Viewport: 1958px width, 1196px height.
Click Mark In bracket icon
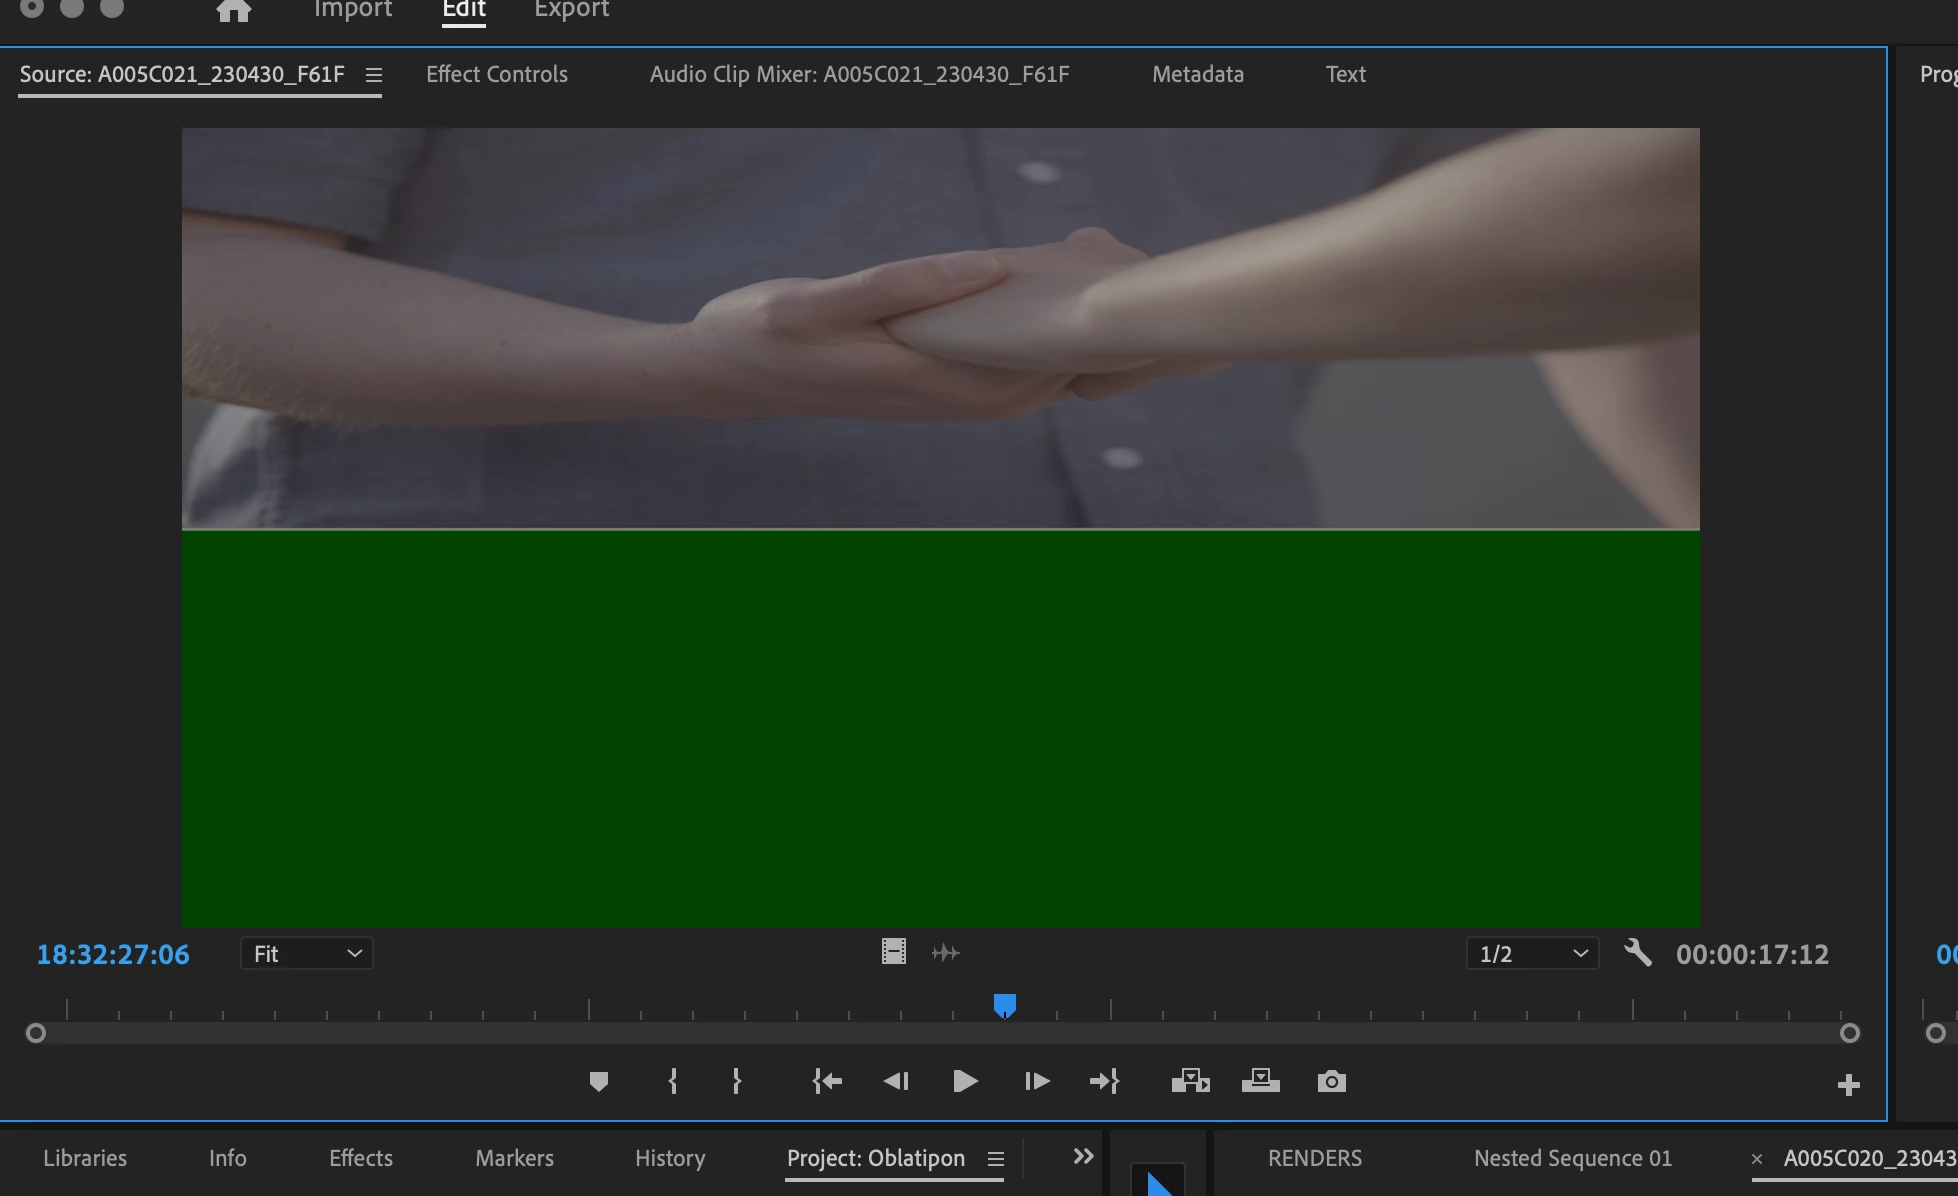[x=673, y=1081]
